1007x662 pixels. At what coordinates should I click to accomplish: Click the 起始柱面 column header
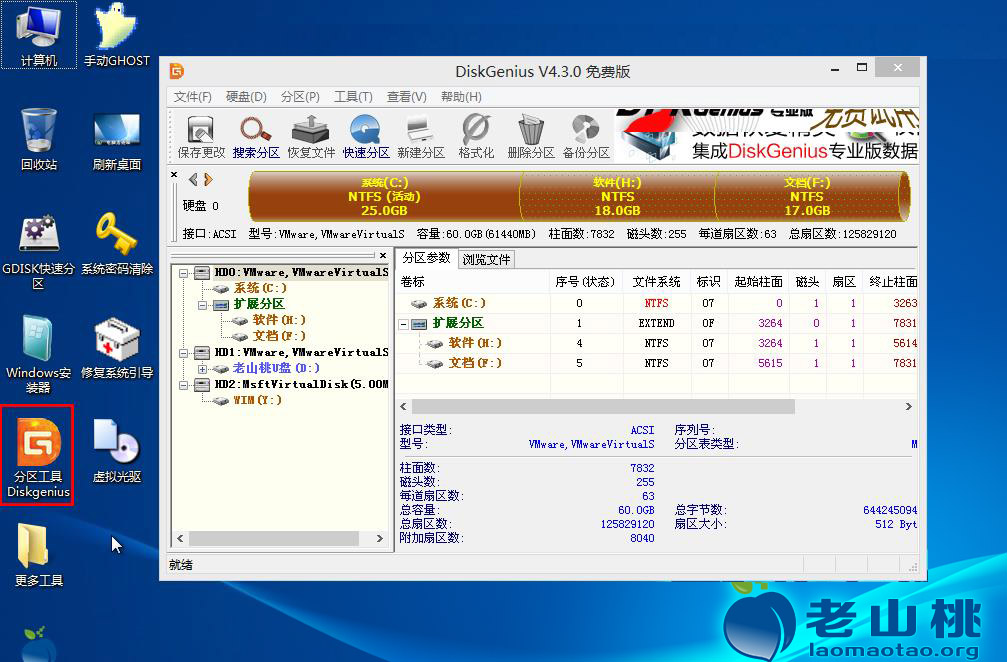coord(758,282)
